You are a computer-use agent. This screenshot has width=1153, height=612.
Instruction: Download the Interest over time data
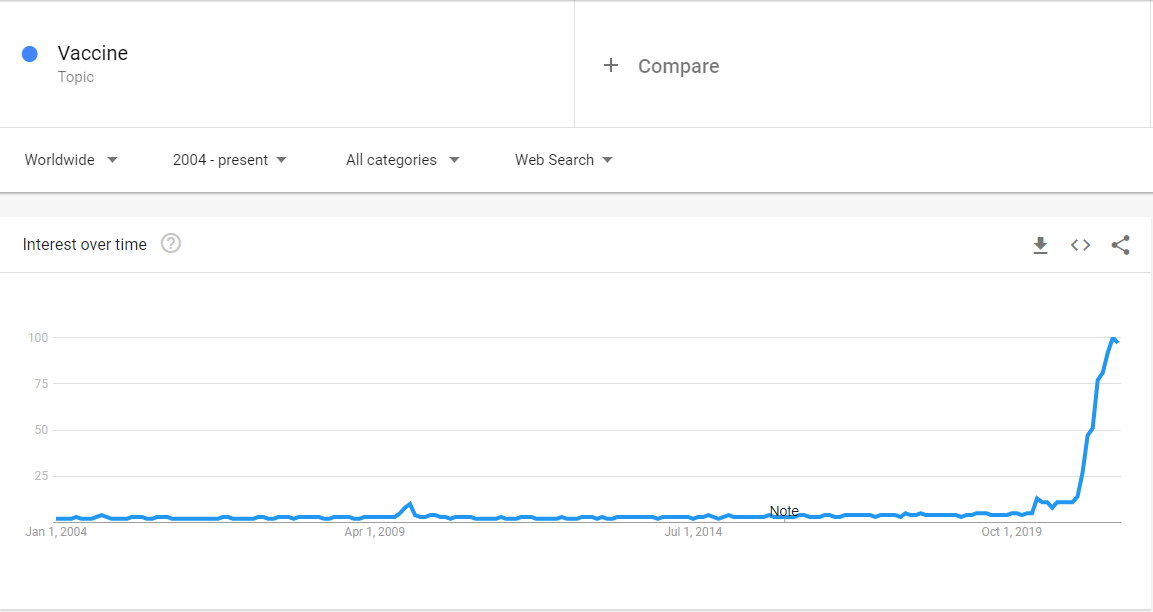coord(1040,245)
